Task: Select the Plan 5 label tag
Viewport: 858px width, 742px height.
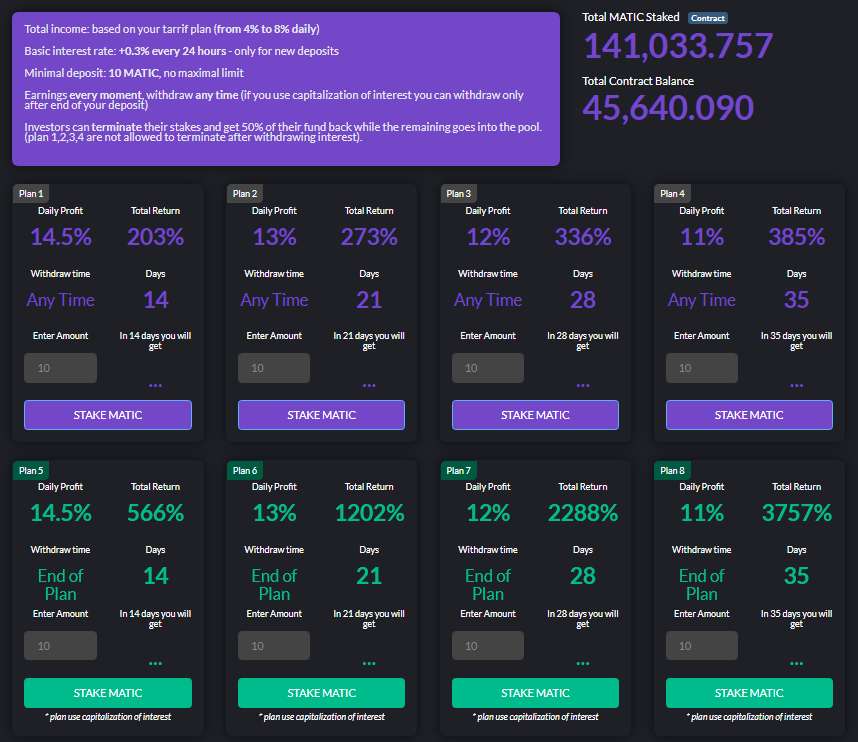Action: click(x=31, y=471)
